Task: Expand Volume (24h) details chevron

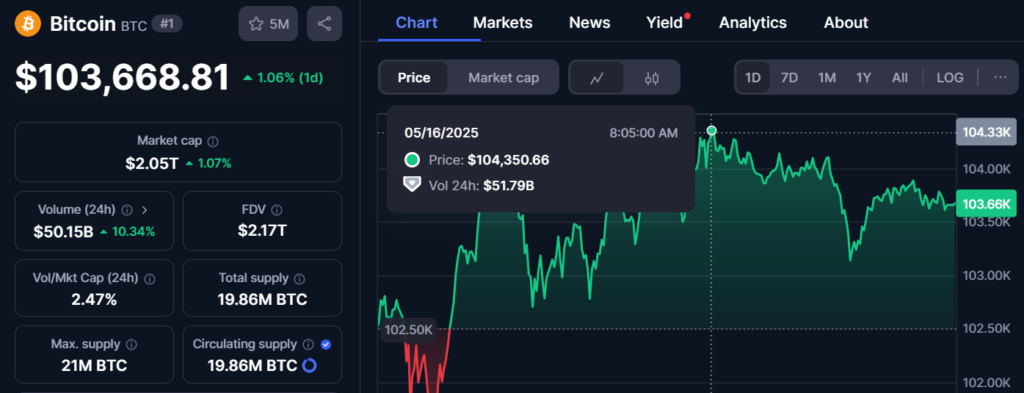Action: pos(145,210)
